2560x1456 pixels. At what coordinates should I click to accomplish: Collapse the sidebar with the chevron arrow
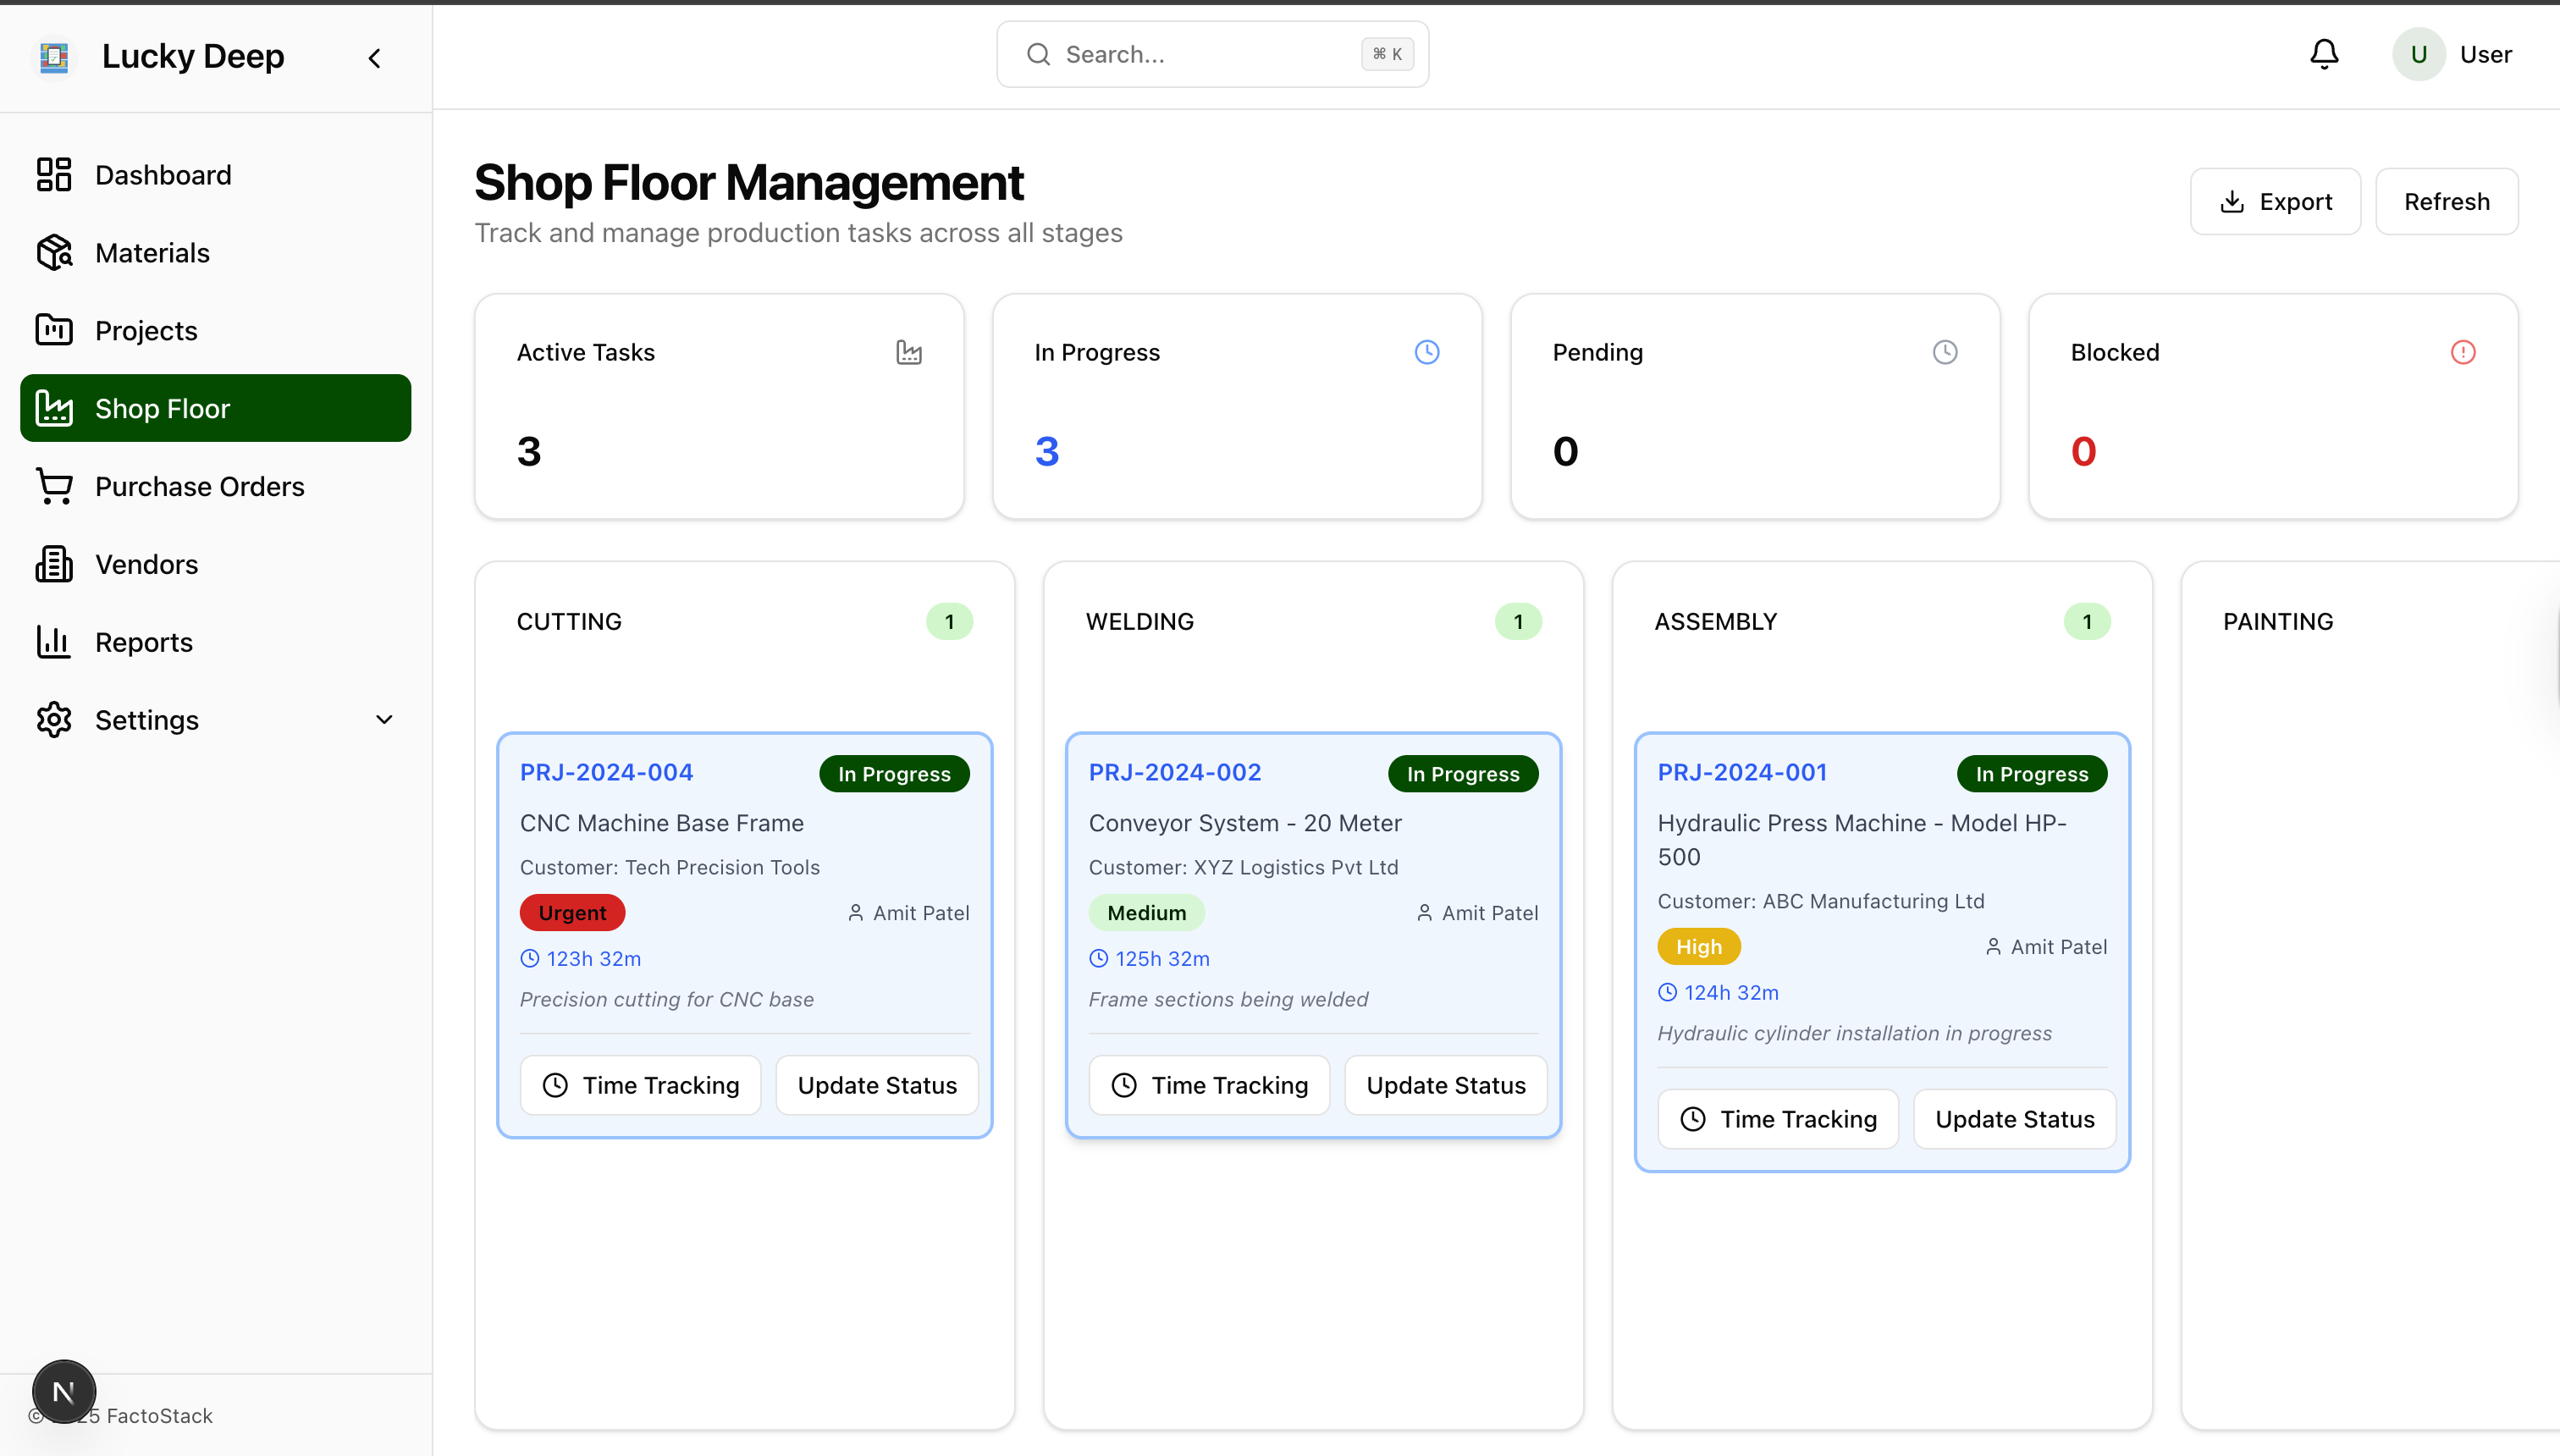pyautogui.click(x=375, y=58)
